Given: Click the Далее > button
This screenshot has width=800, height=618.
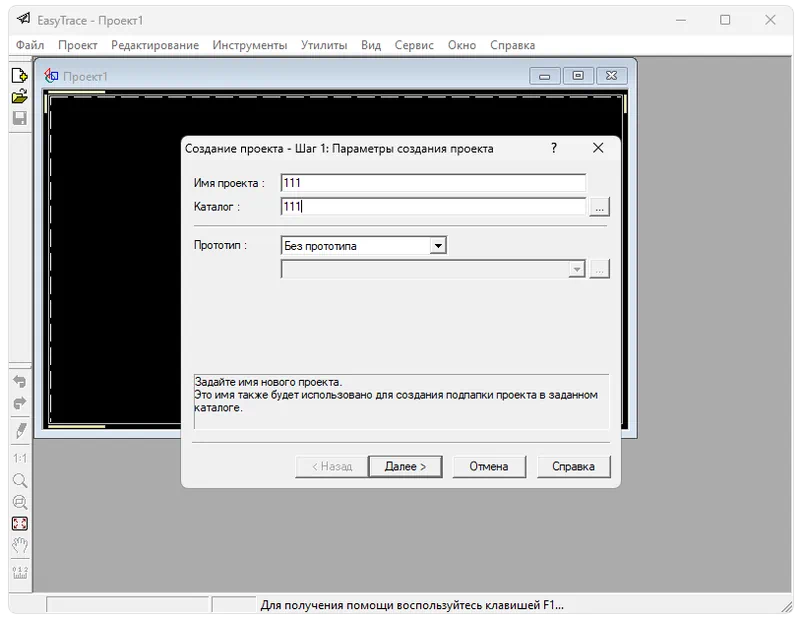Looking at the screenshot, I should click(405, 466).
